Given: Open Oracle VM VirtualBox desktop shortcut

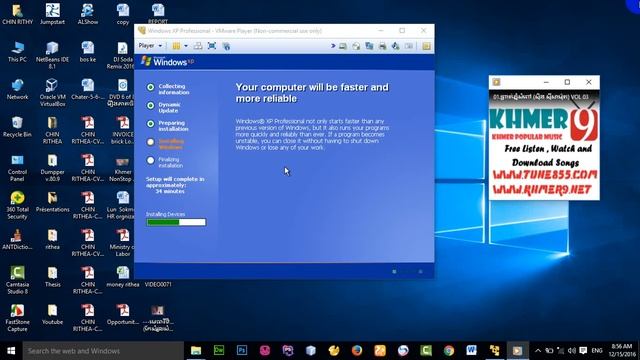Looking at the screenshot, I should pyautogui.click(x=52, y=93).
